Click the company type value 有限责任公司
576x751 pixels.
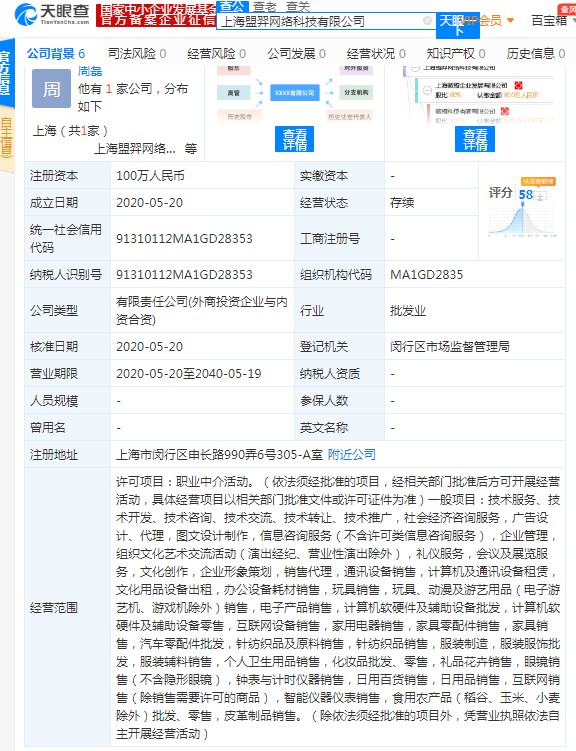pos(202,310)
